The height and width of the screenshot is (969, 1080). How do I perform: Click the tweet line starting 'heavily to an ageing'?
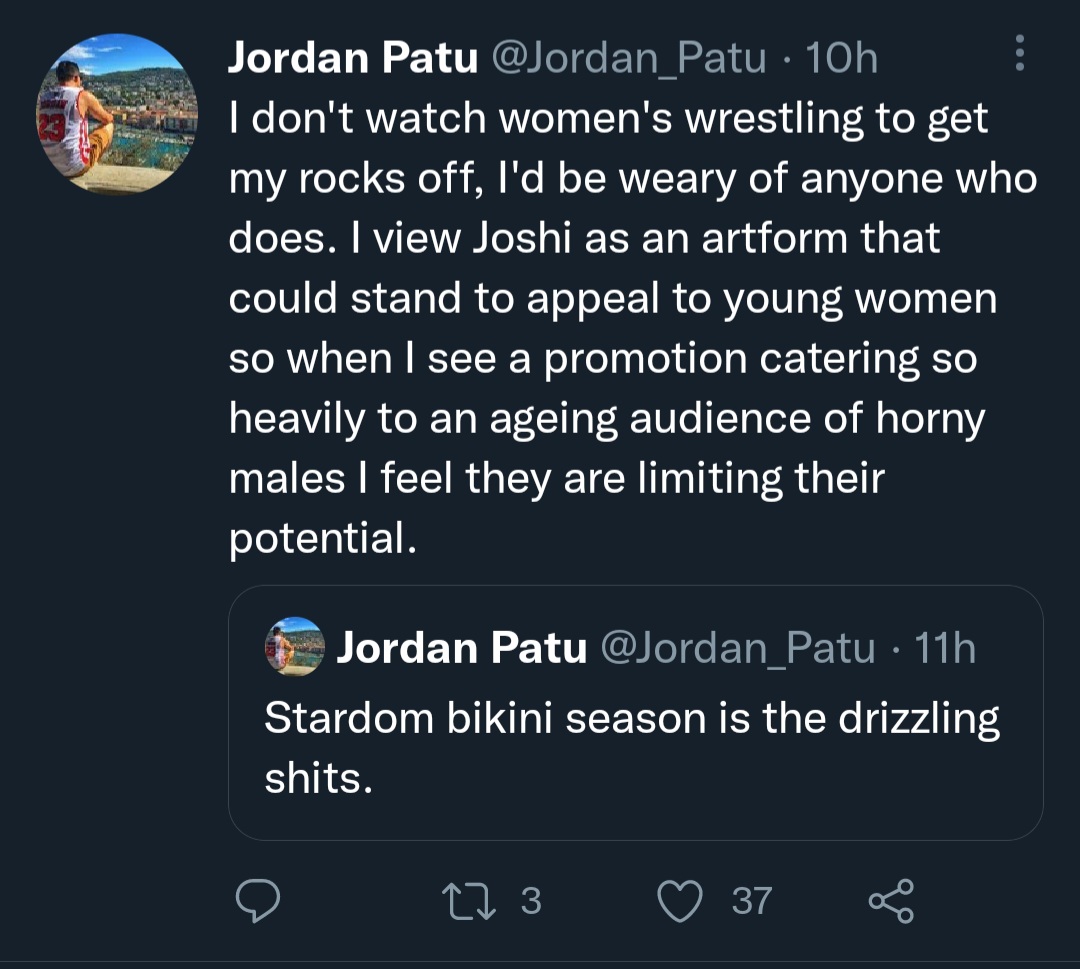[x=607, y=419]
